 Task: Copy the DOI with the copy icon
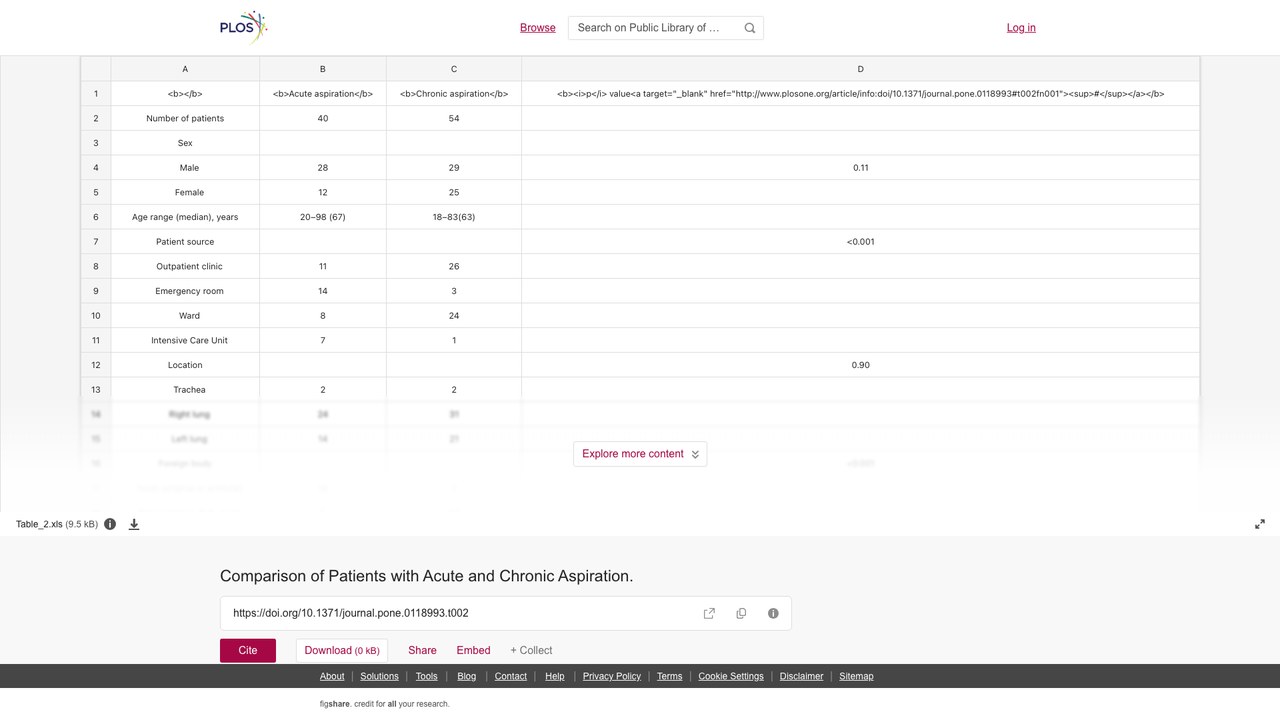click(741, 613)
